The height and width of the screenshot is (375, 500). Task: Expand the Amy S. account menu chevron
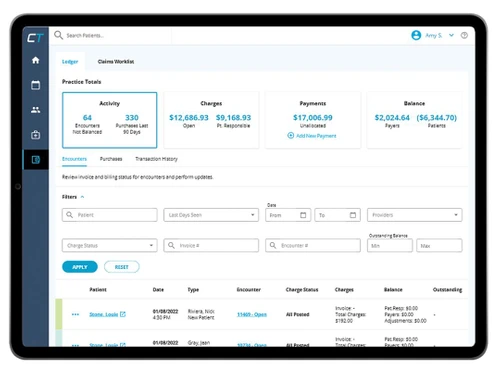tap(451, 35)
